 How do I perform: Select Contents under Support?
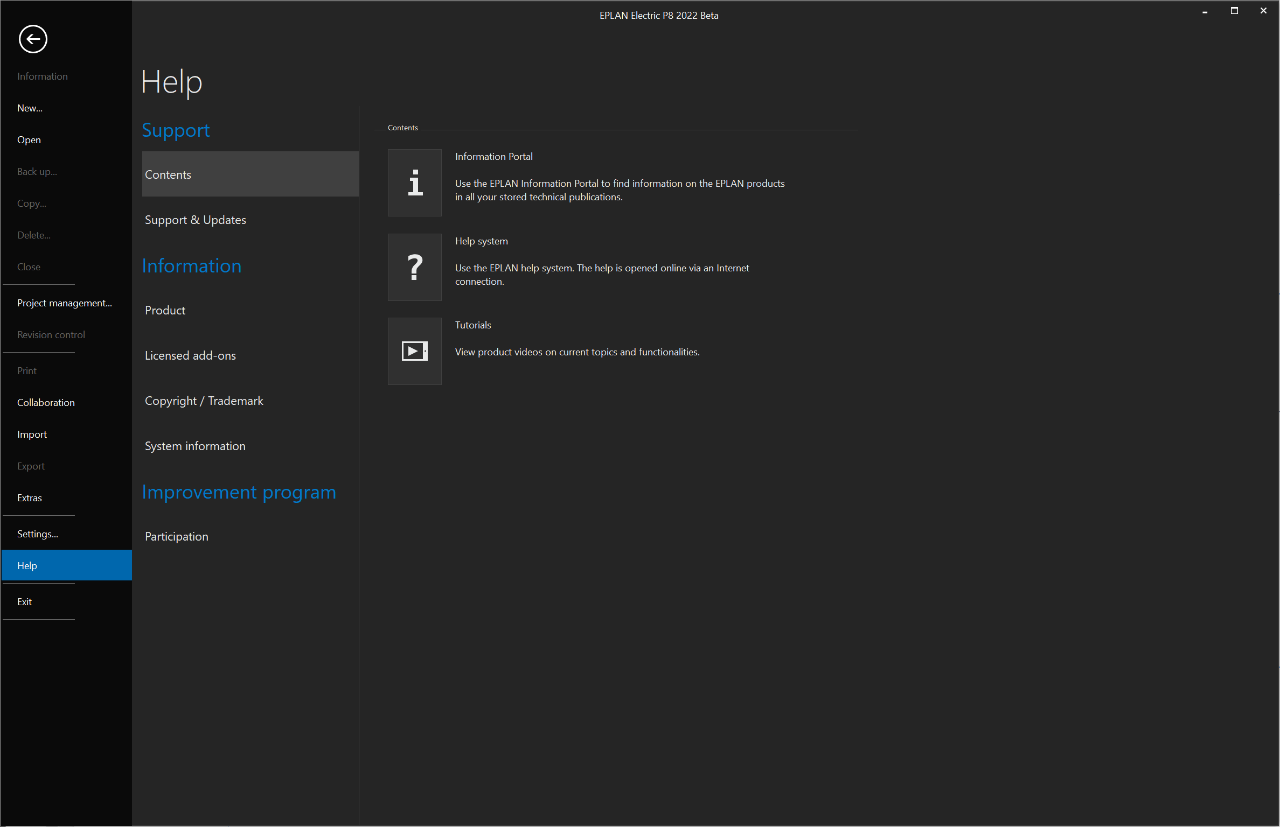point(250,175)
